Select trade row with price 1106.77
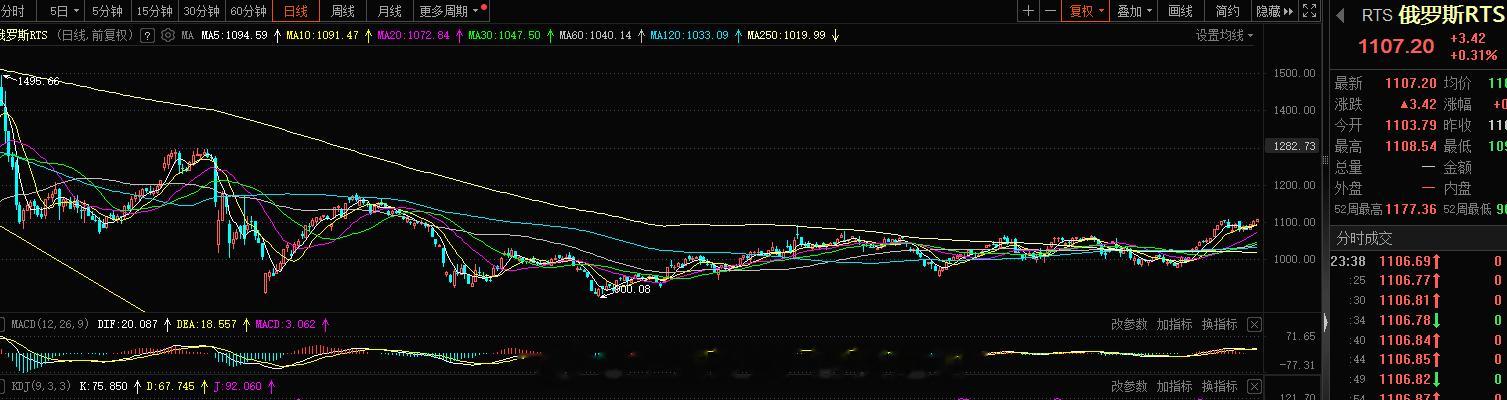Image resolution: width=1507 pixels, height=400 pixels. click(1418, 280)
